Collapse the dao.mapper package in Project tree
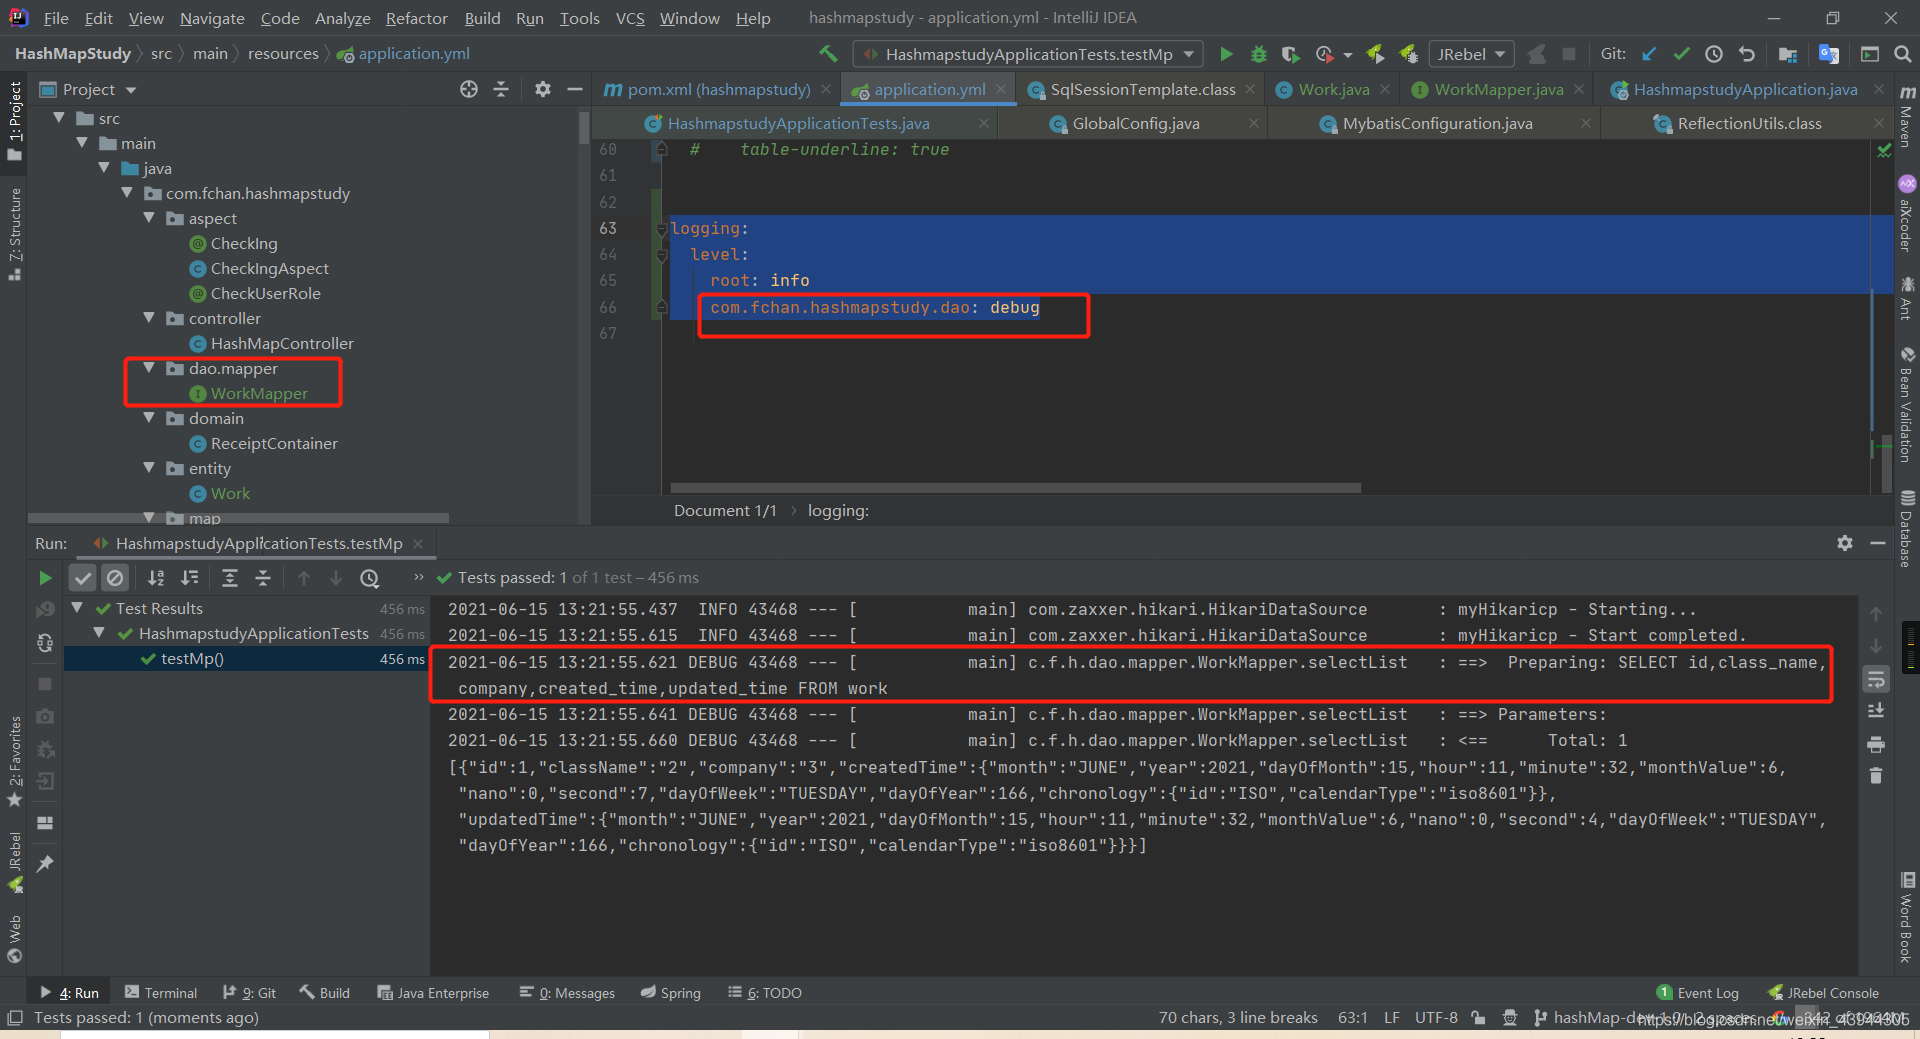Viewport: 1920px width, 1039px height. coord(150,368)
